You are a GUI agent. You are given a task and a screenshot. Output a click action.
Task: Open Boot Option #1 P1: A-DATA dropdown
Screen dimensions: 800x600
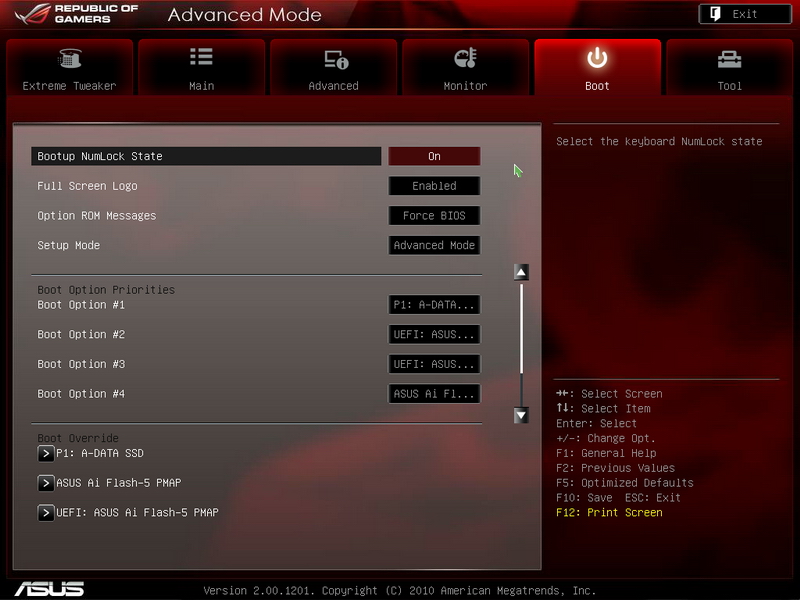coord(434,305)
